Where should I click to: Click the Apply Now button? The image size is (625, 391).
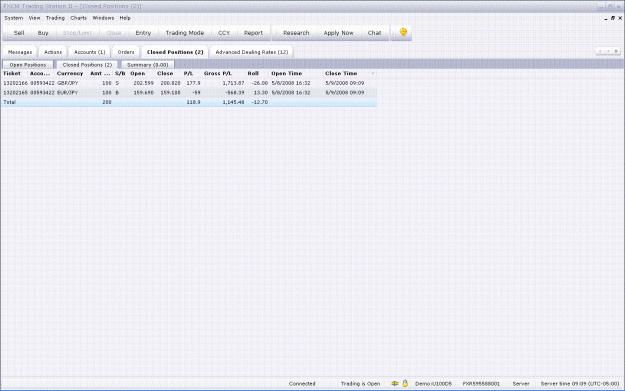[338, 33]
